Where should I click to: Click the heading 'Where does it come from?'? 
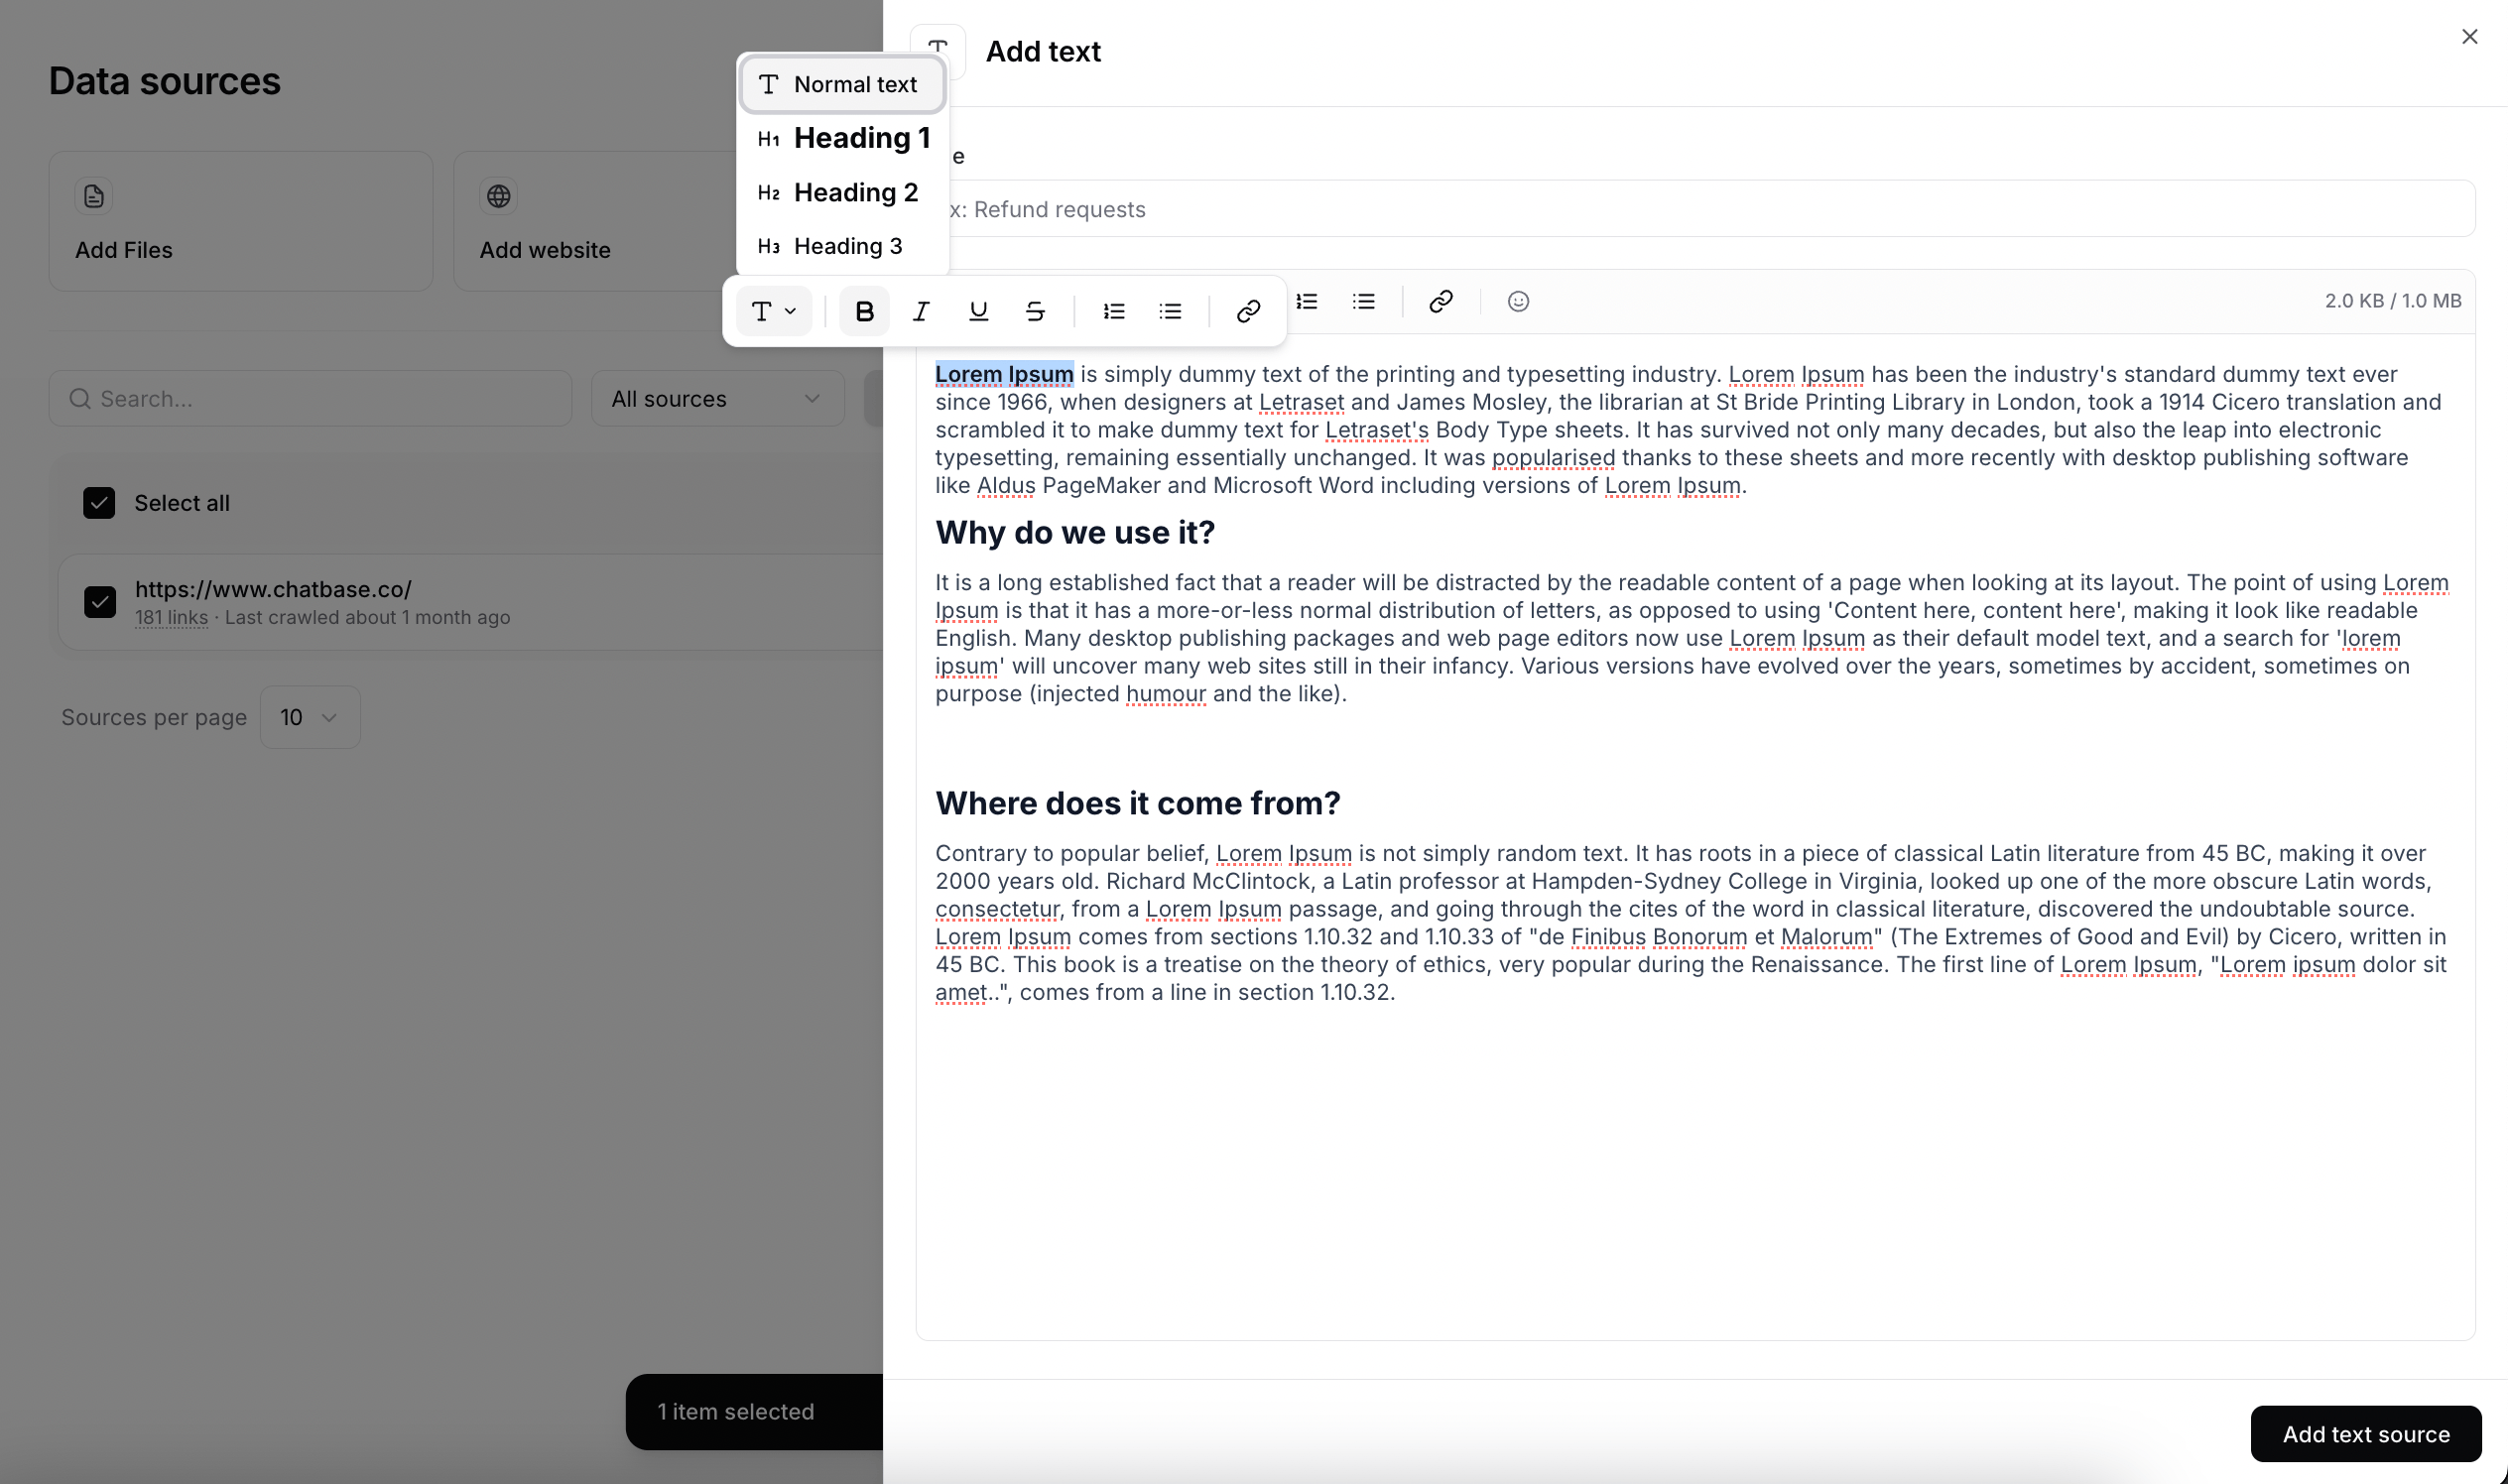[x=1138, y=803]
